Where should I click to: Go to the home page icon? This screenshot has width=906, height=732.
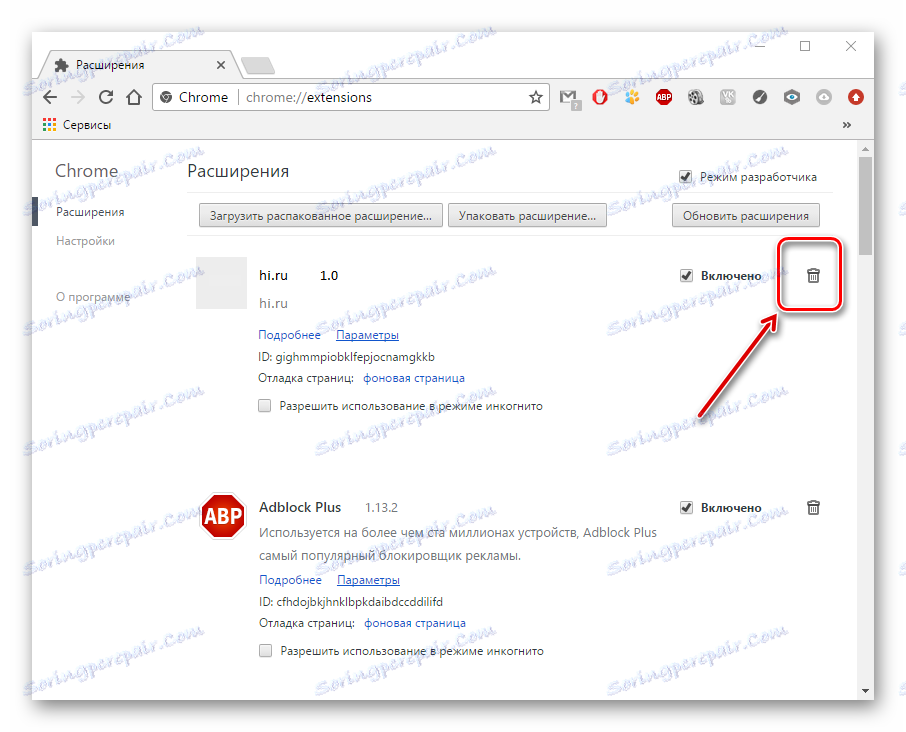click(x=134, y=97)
